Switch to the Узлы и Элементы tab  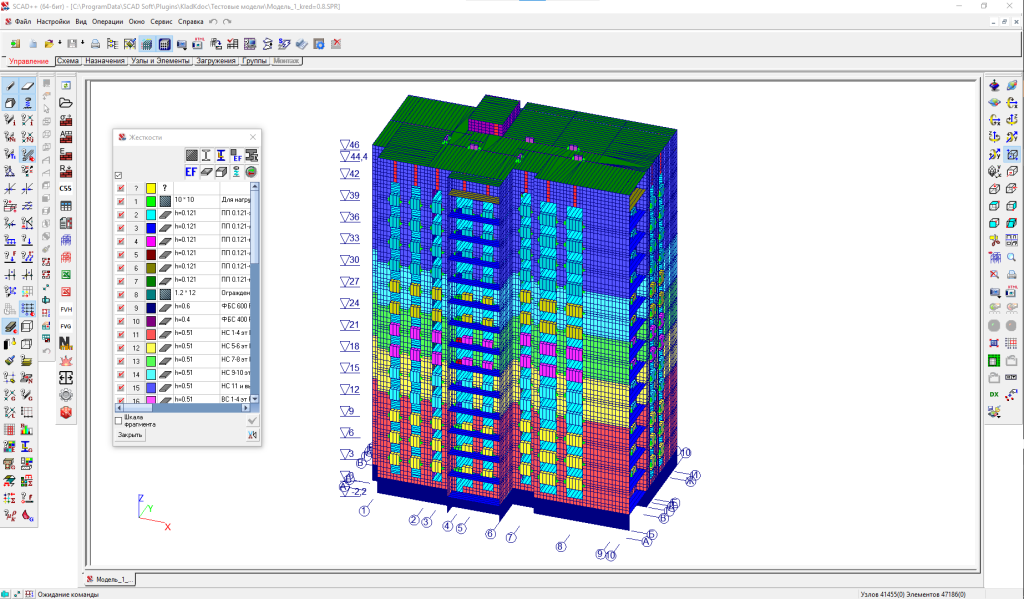click(x=159, y=61)
